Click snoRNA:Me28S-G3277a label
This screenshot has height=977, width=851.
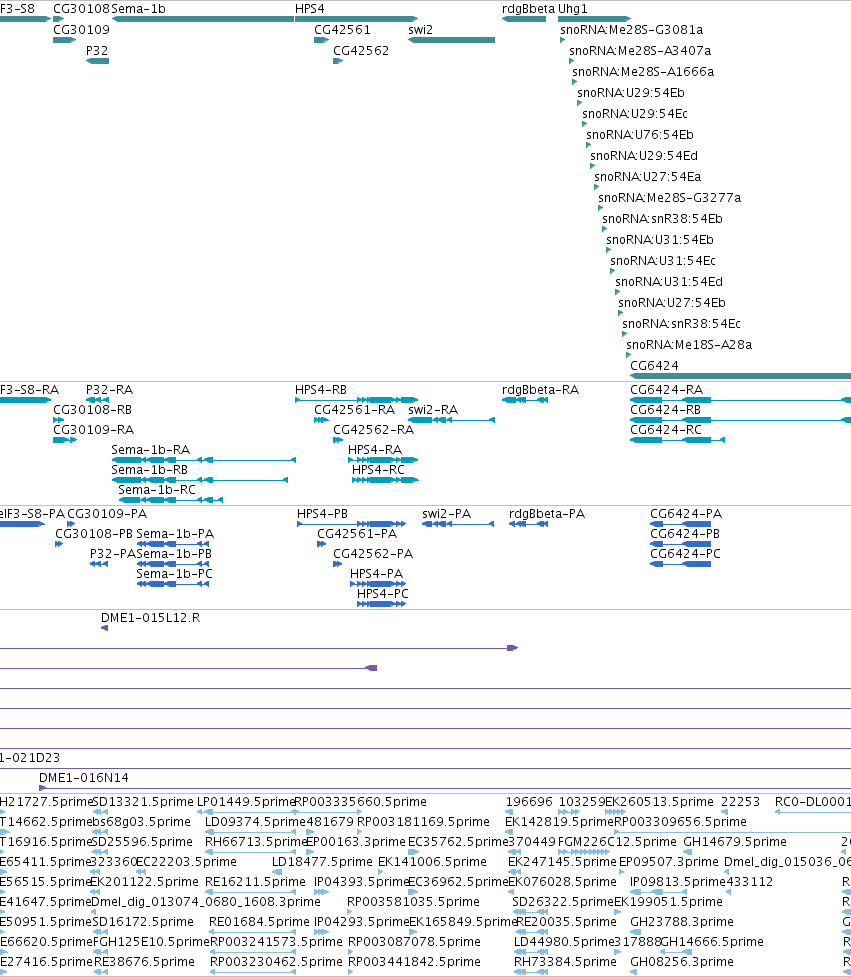670,198
